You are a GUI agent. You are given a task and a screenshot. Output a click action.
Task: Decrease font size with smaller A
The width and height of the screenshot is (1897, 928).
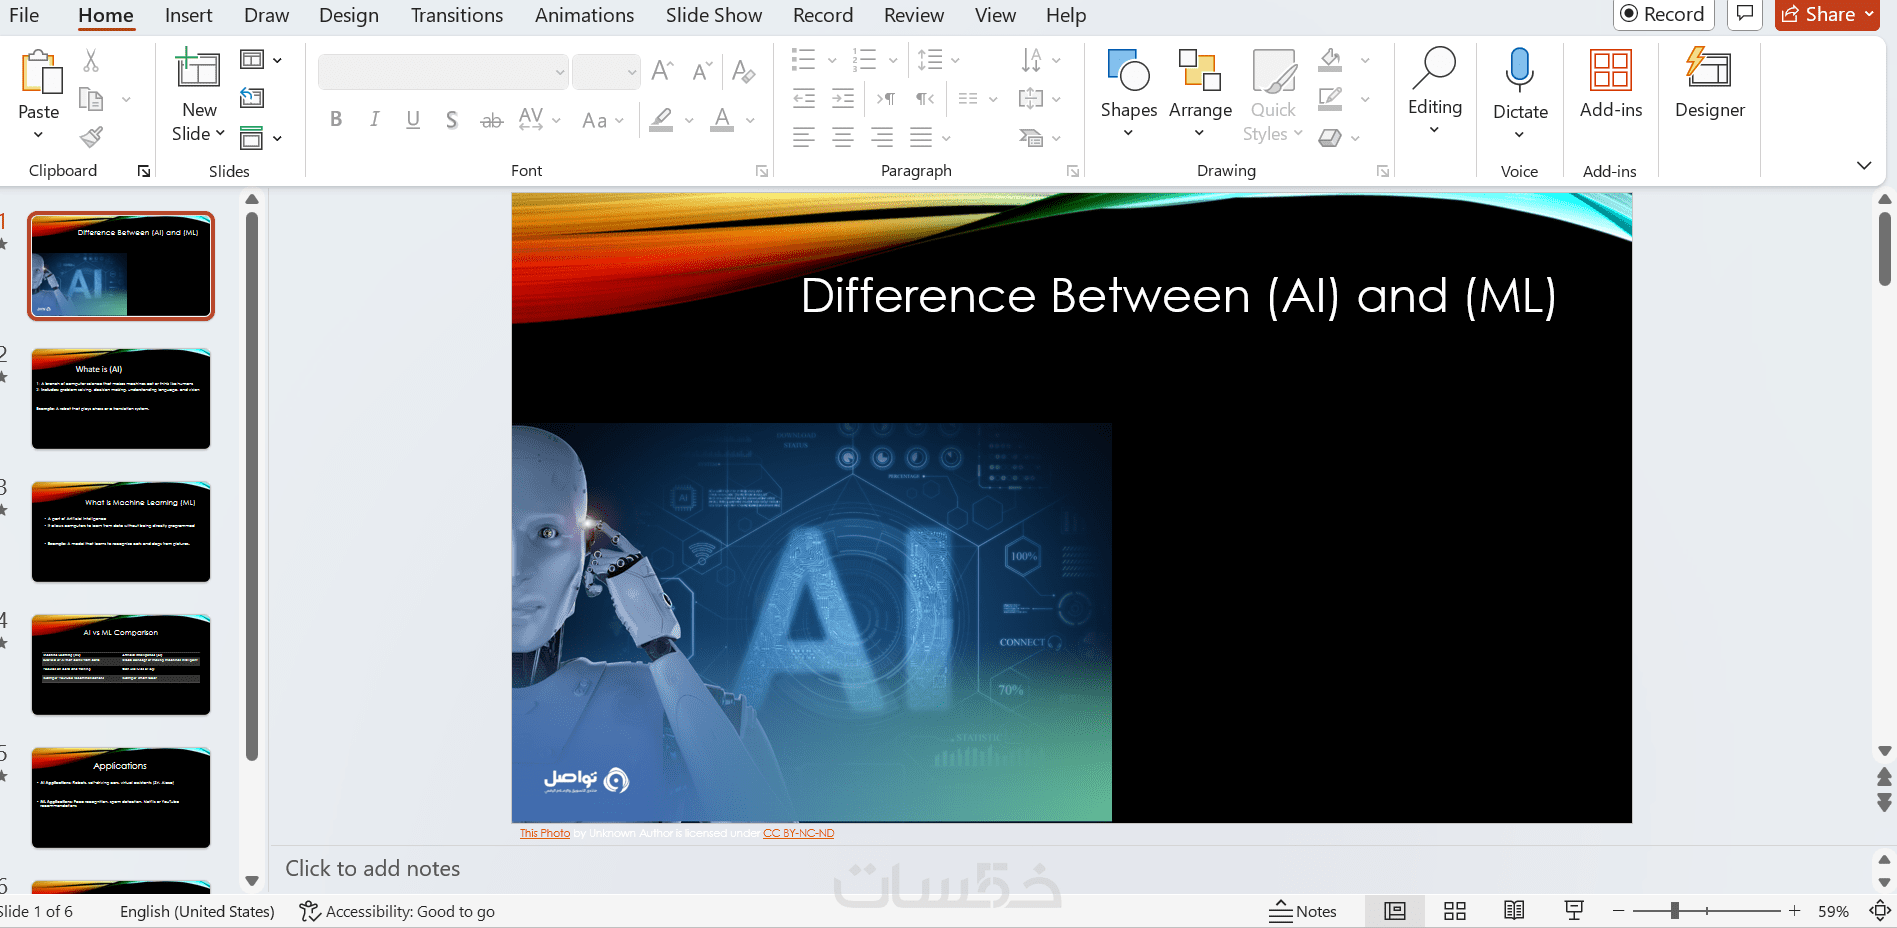702,70
